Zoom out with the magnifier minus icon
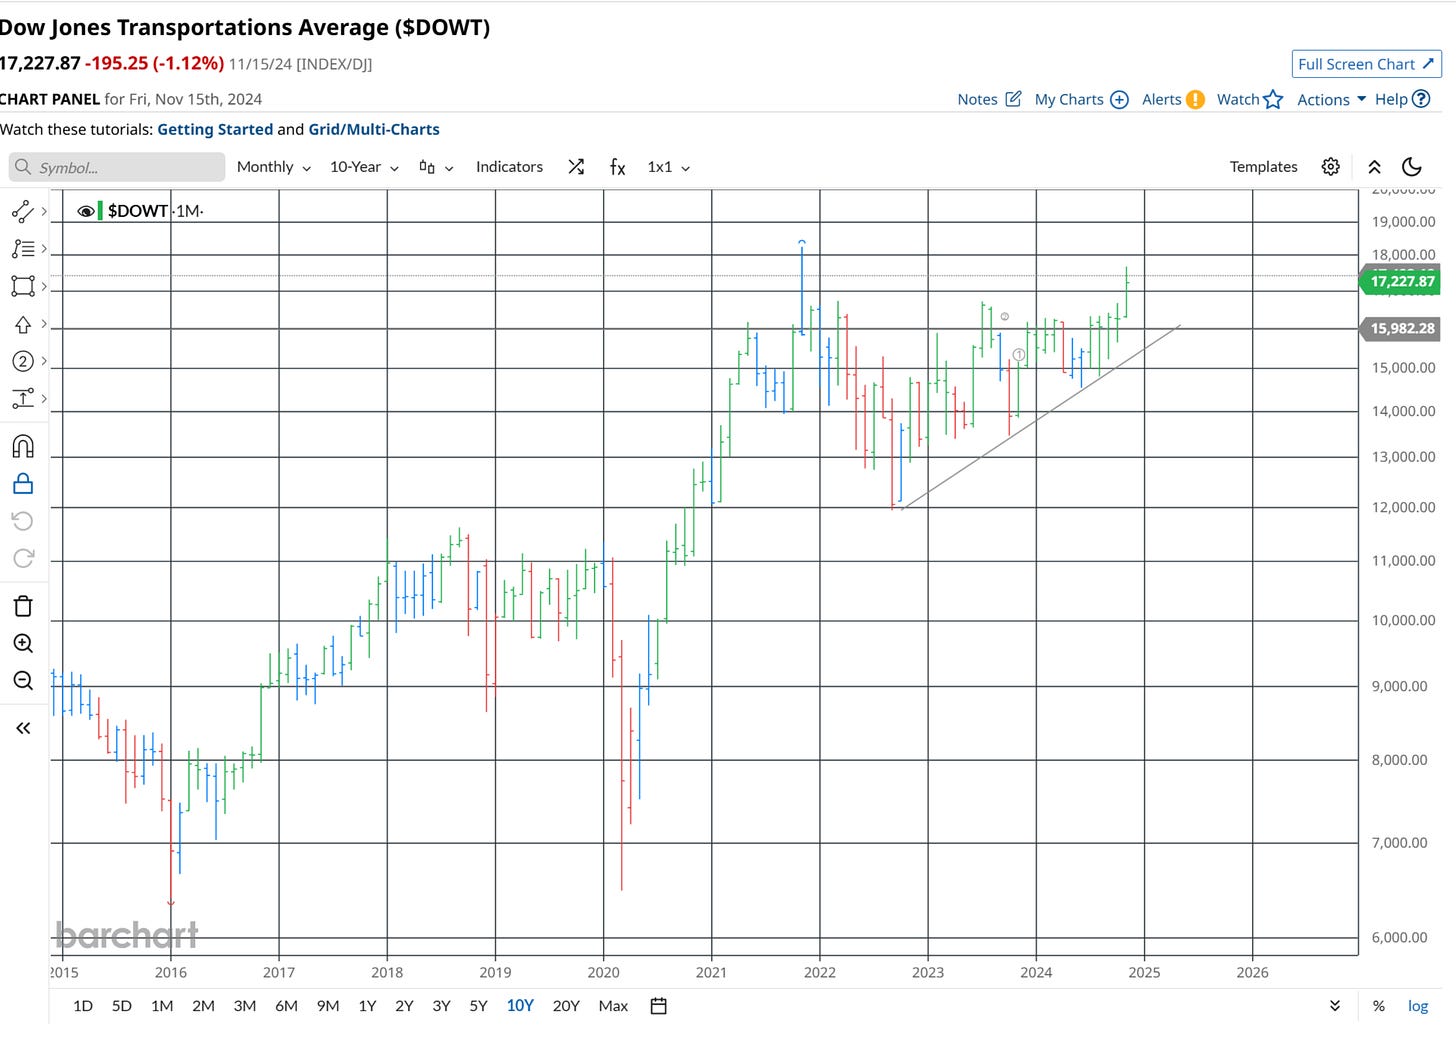Viewport: 1456px width, 1041px height. tap(23, 681)
